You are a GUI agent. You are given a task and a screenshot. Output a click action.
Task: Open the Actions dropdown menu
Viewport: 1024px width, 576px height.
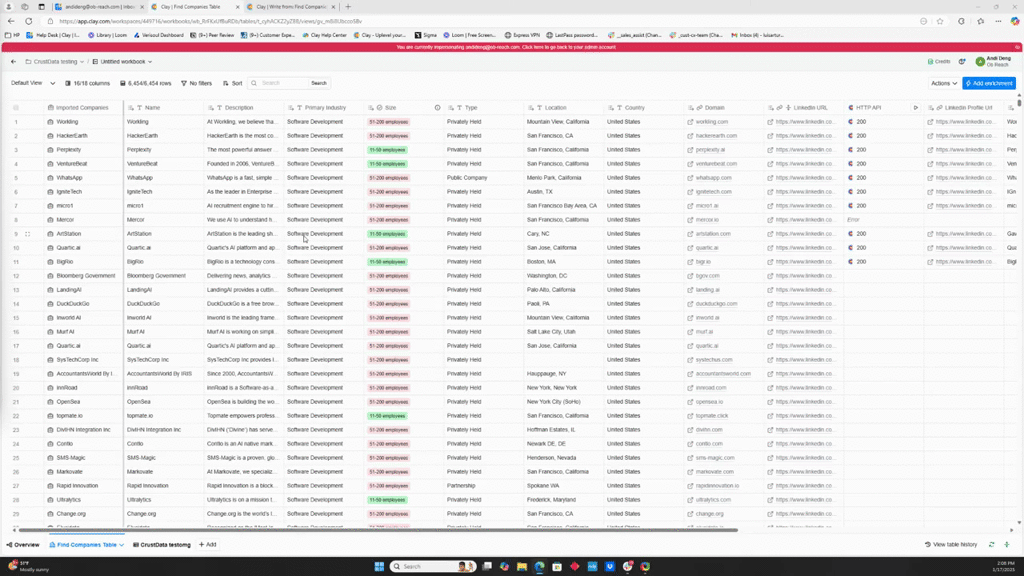click(x=943, y=84)
